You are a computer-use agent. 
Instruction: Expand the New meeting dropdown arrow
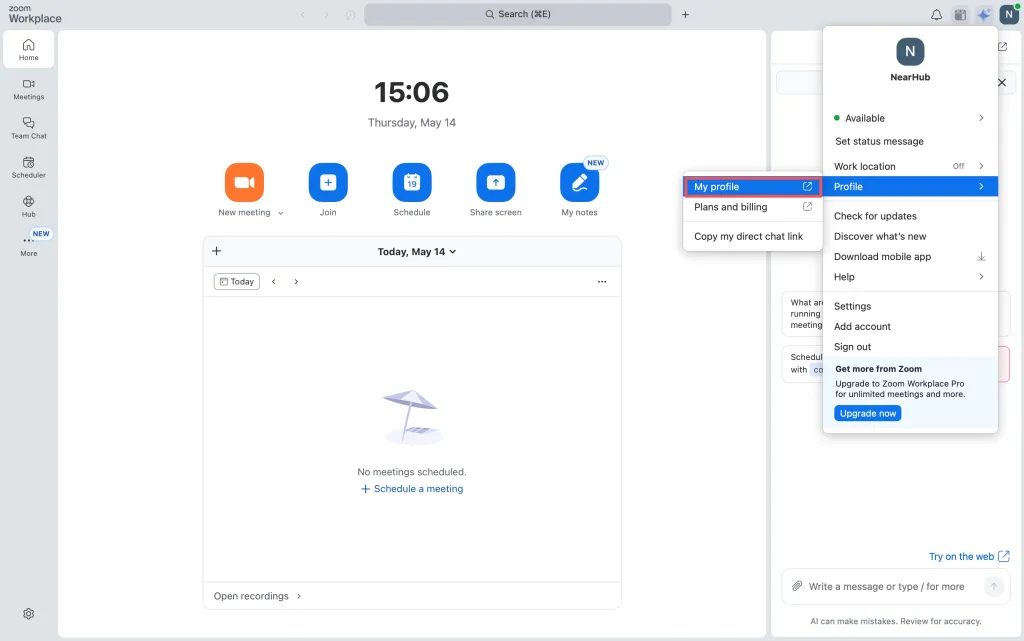tap(281, 213)
